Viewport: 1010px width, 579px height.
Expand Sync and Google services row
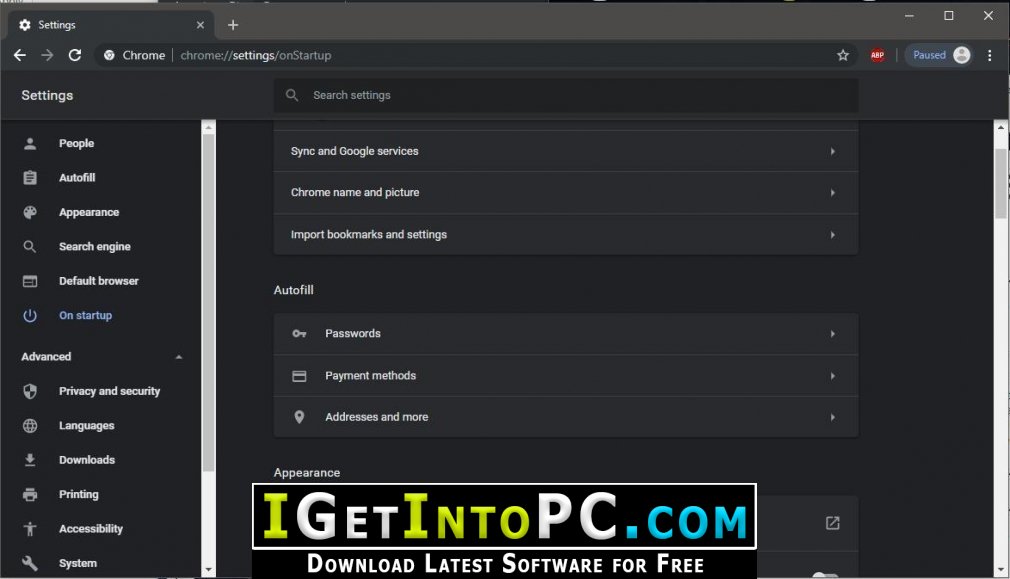[566, 151]
